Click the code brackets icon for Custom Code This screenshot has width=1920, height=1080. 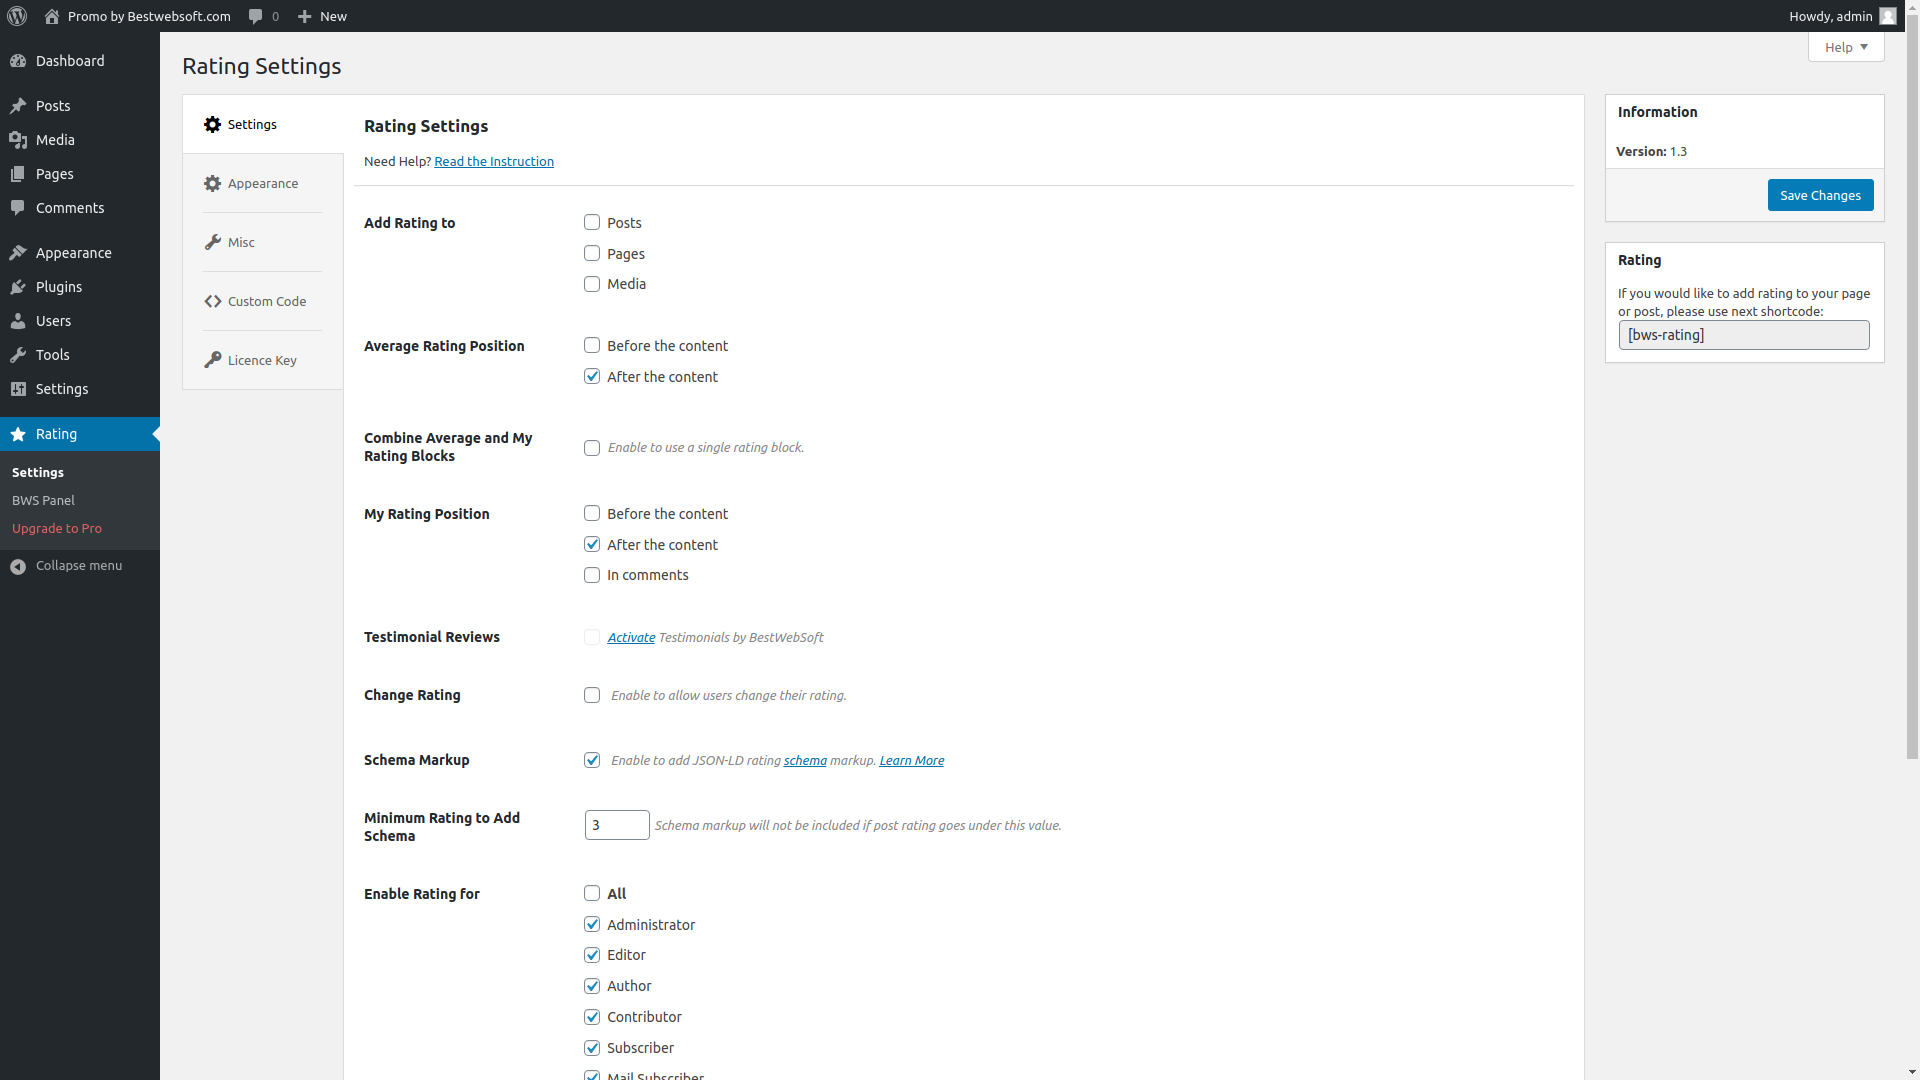tap(212, 301)
